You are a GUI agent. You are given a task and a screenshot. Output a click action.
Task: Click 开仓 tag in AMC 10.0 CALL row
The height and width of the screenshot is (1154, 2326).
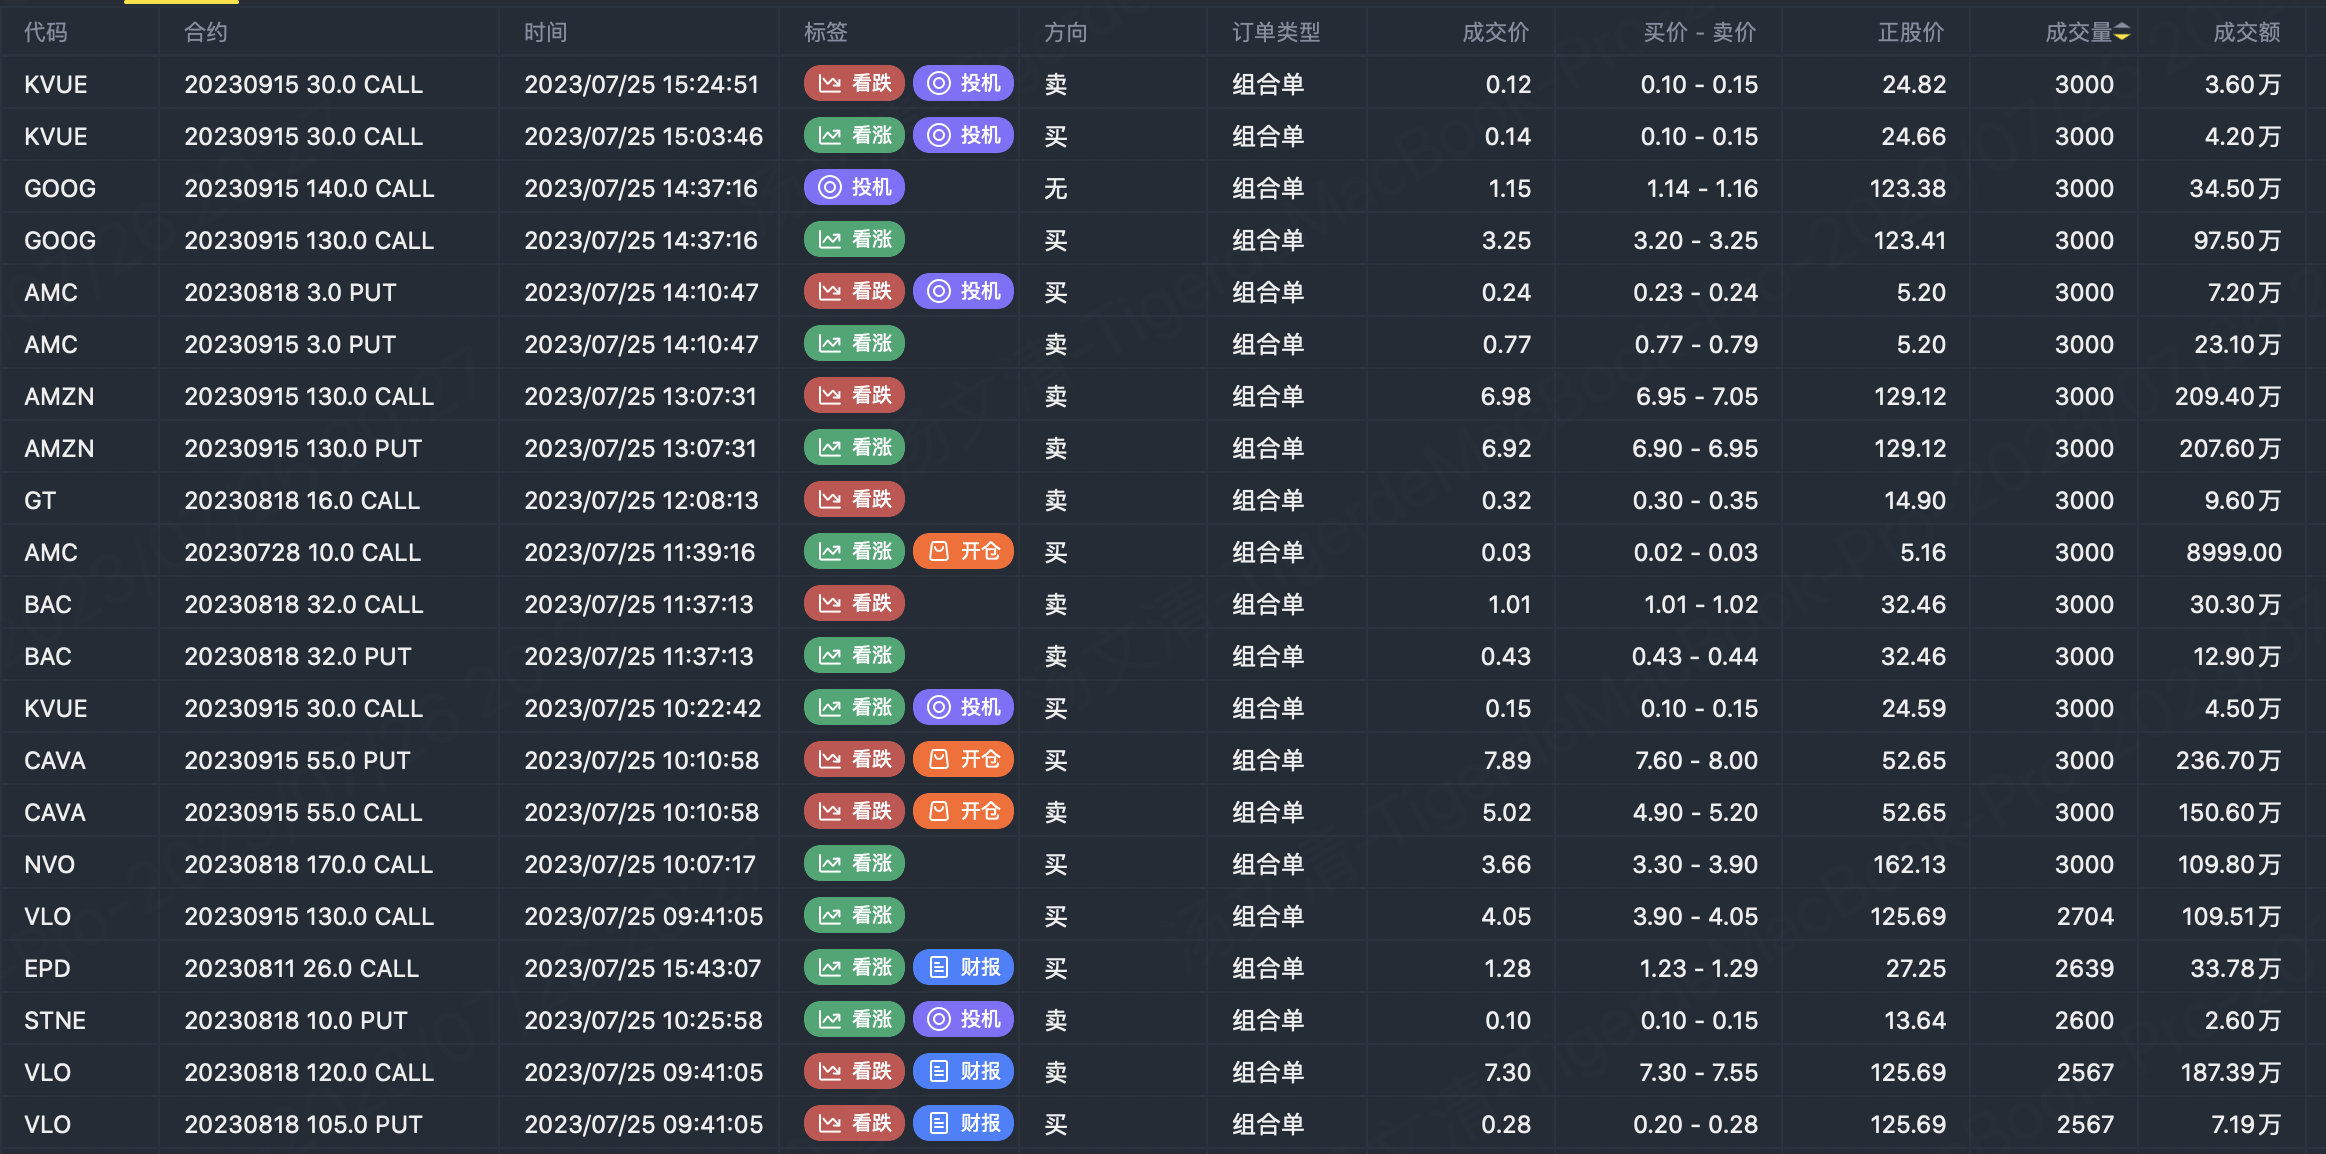[x=963, y=551]
